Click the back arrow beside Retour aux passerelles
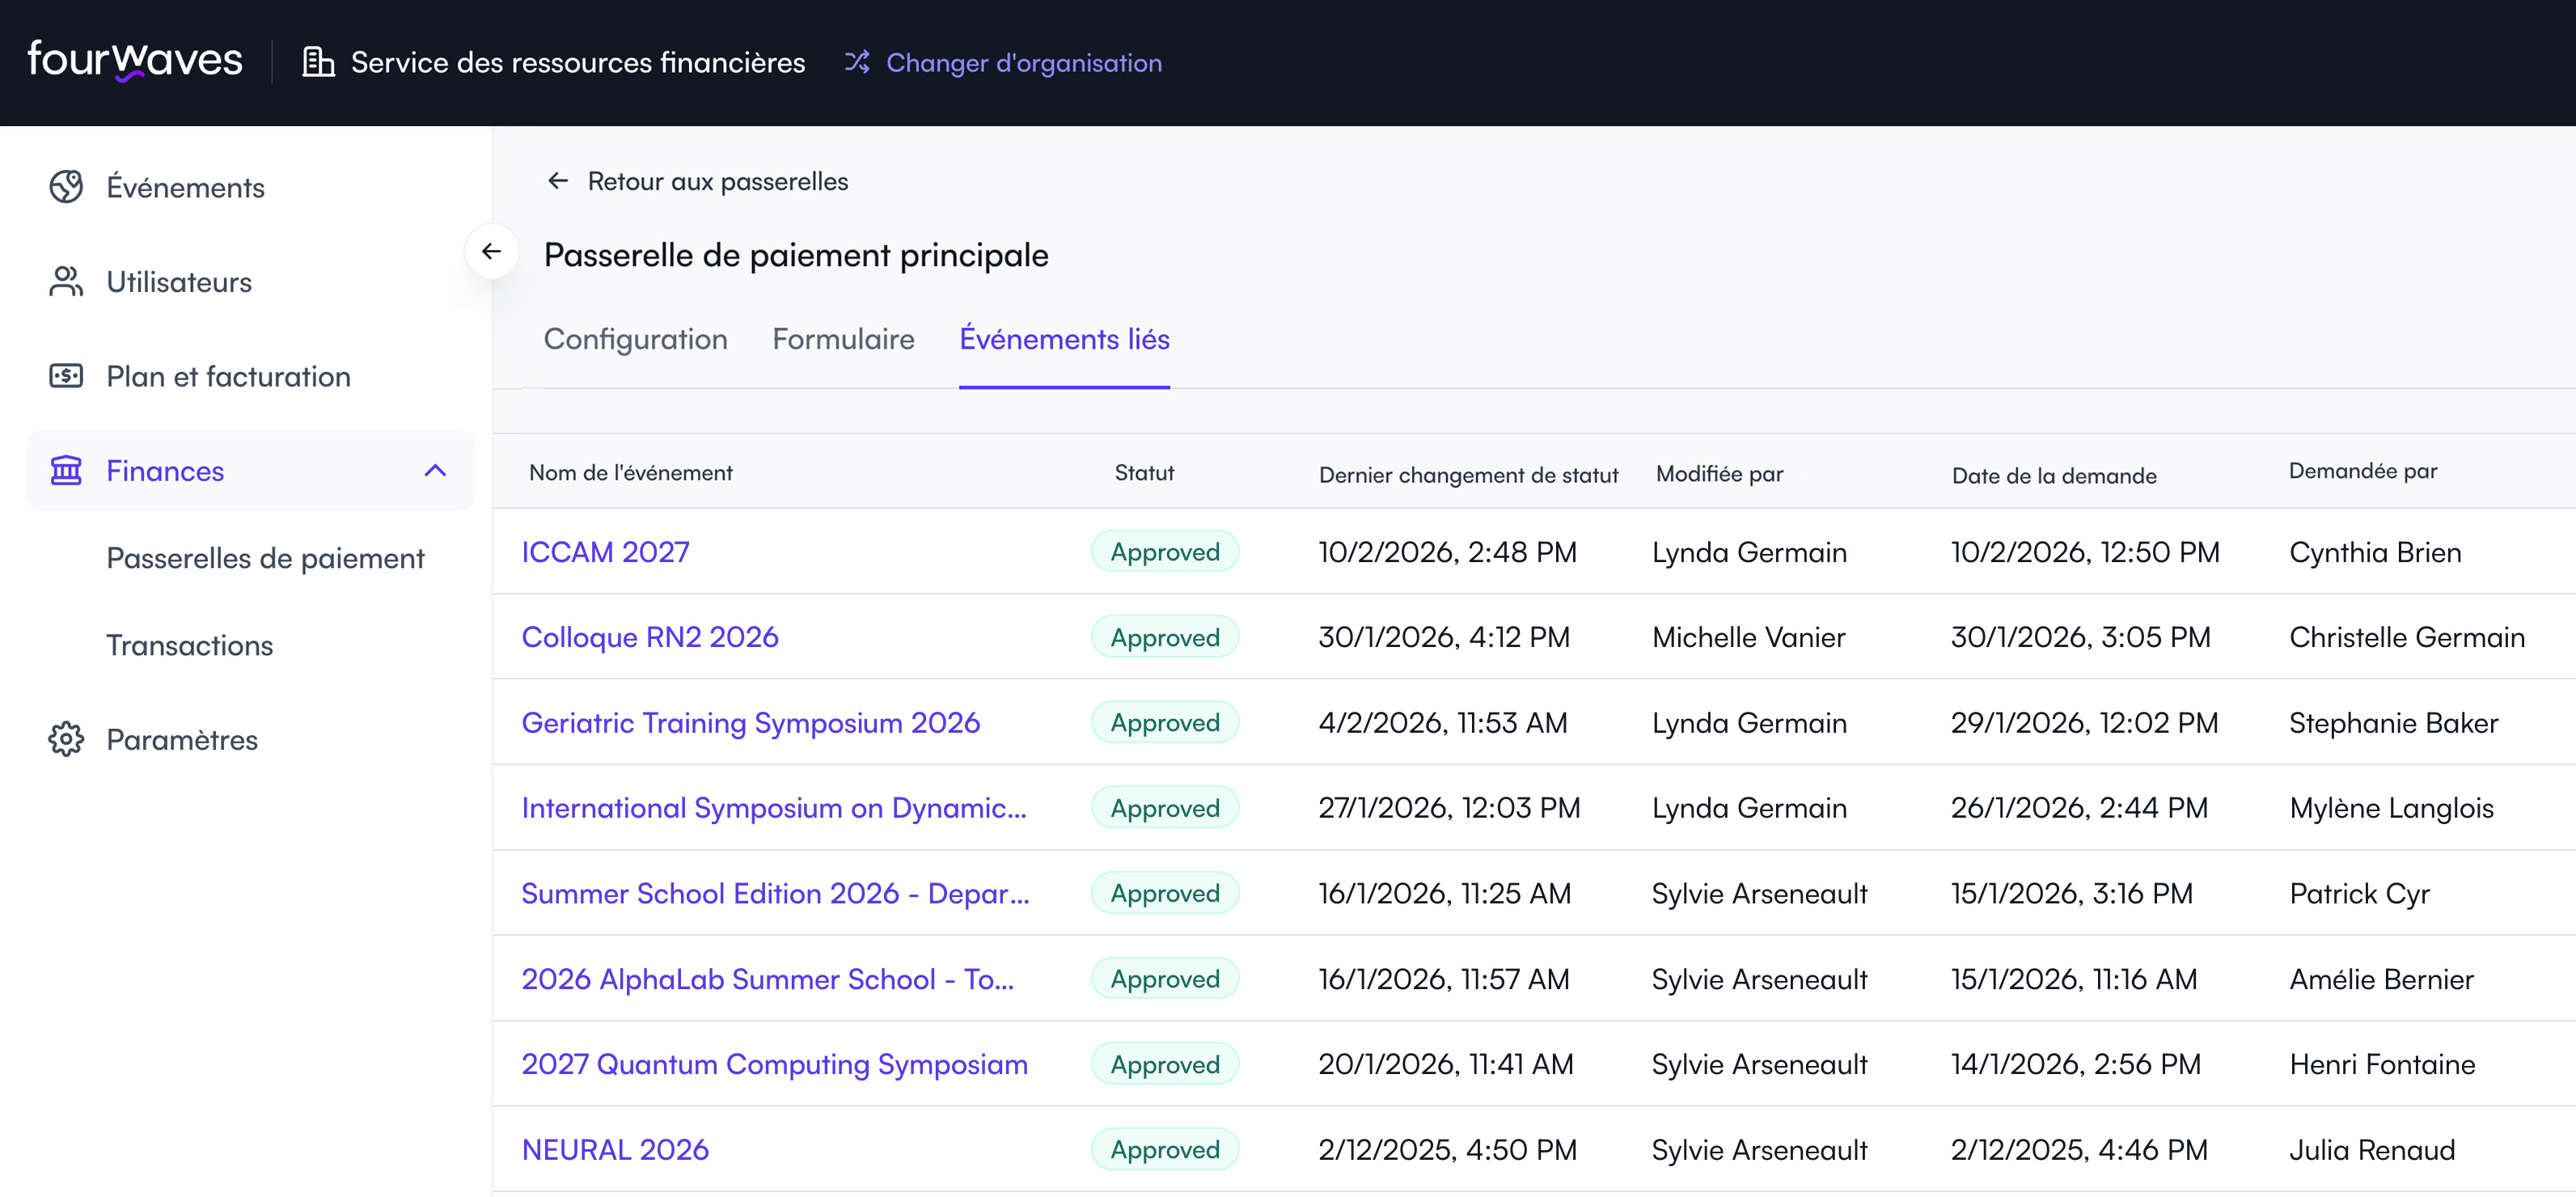 [x=558, y=181]
